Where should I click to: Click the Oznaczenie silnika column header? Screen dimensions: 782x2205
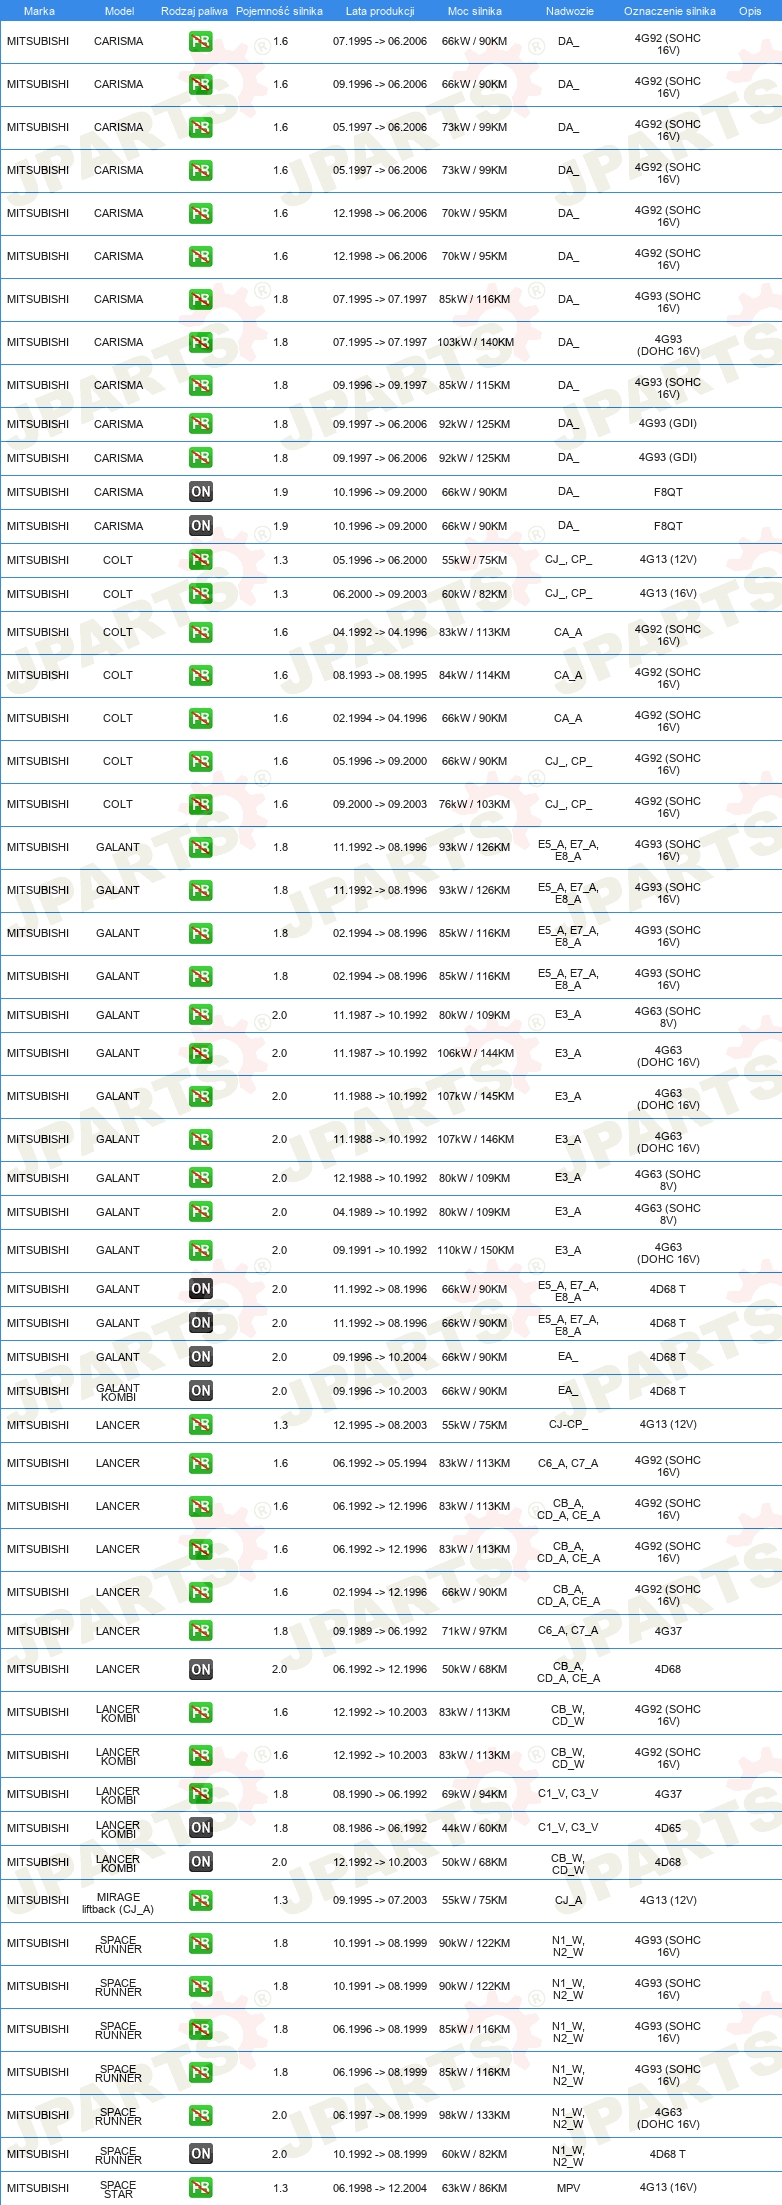coord(670,11)
